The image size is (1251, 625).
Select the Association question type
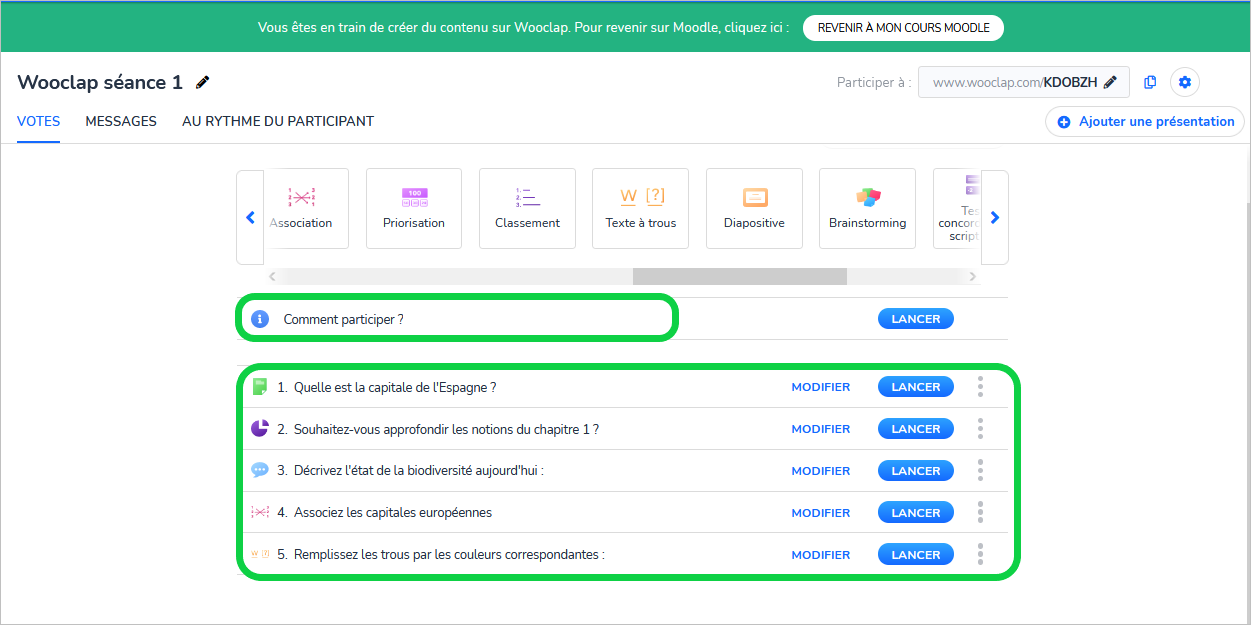coord(306,208)
